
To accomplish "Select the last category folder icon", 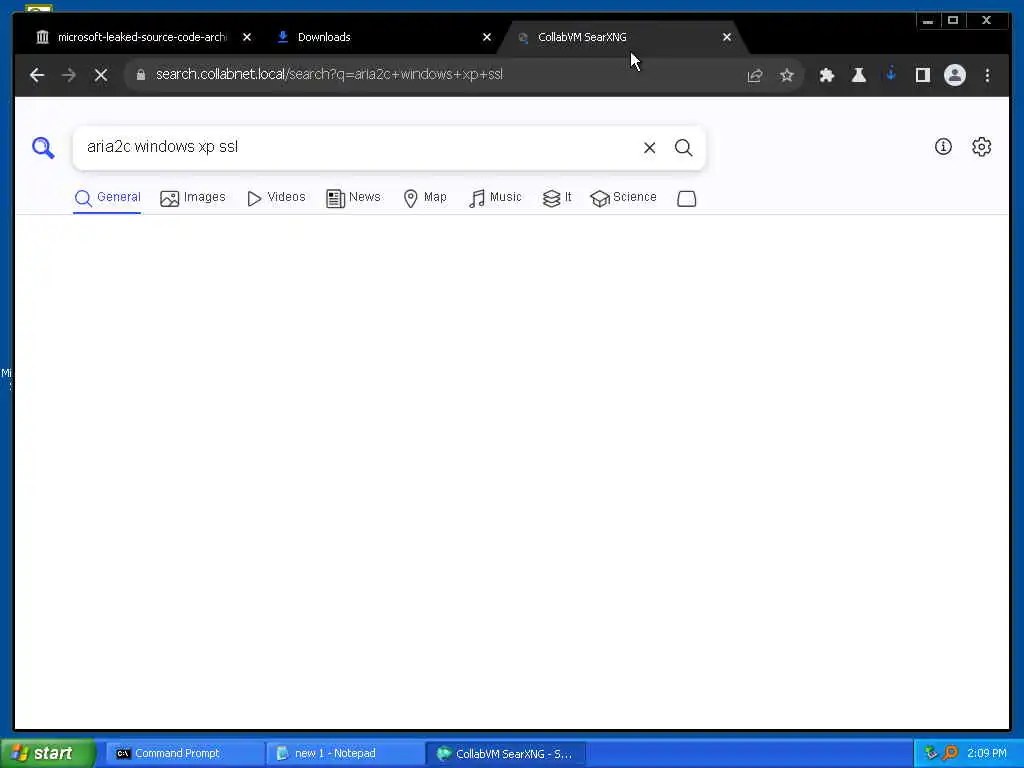I will point(686,199).
